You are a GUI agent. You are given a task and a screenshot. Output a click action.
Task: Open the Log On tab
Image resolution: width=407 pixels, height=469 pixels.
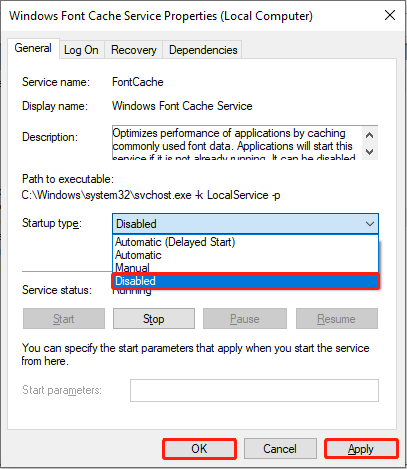tap(81, 50)
